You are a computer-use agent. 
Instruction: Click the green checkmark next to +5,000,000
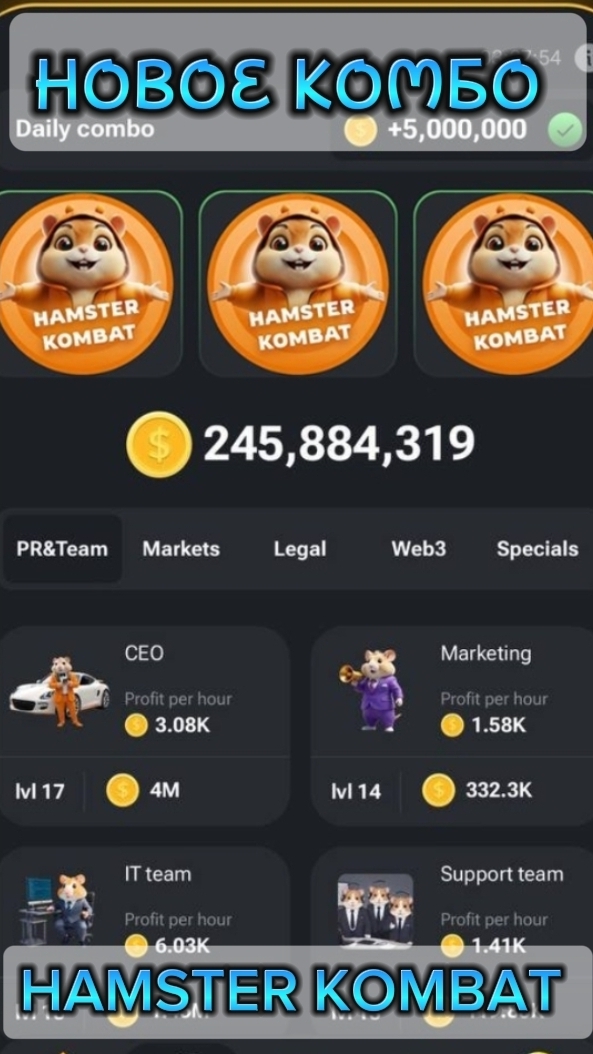(x=565, y=130)
